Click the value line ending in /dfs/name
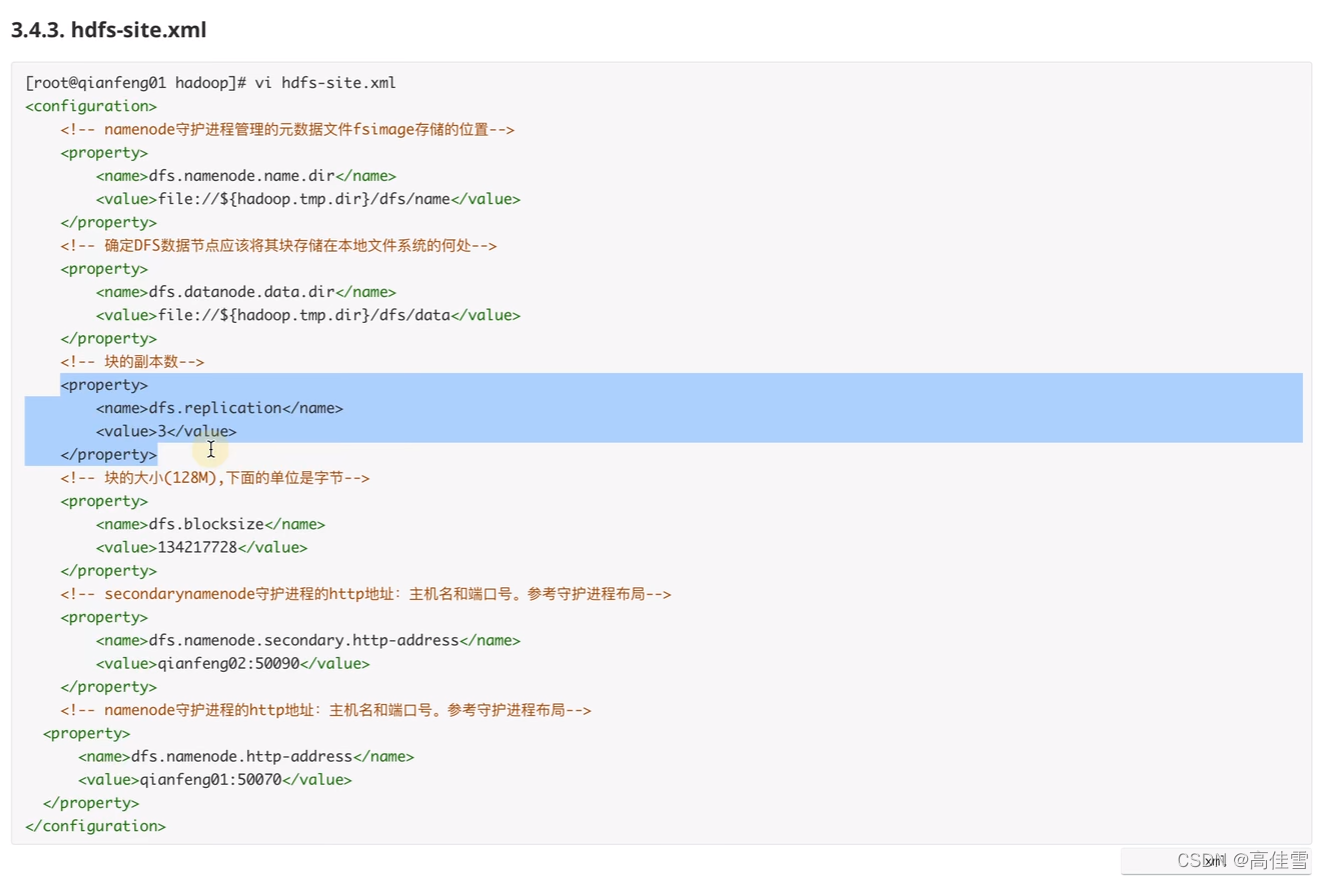 click(x=308, y=199)
